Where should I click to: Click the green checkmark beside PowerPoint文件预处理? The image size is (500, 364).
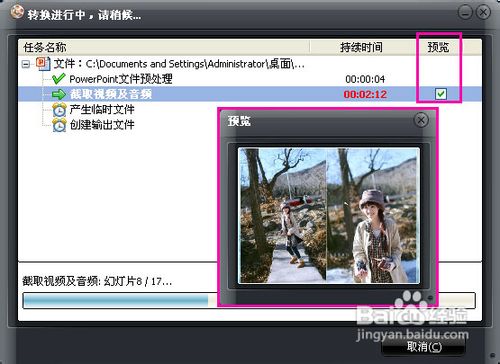pyautogui.click(x=59, y=79)
